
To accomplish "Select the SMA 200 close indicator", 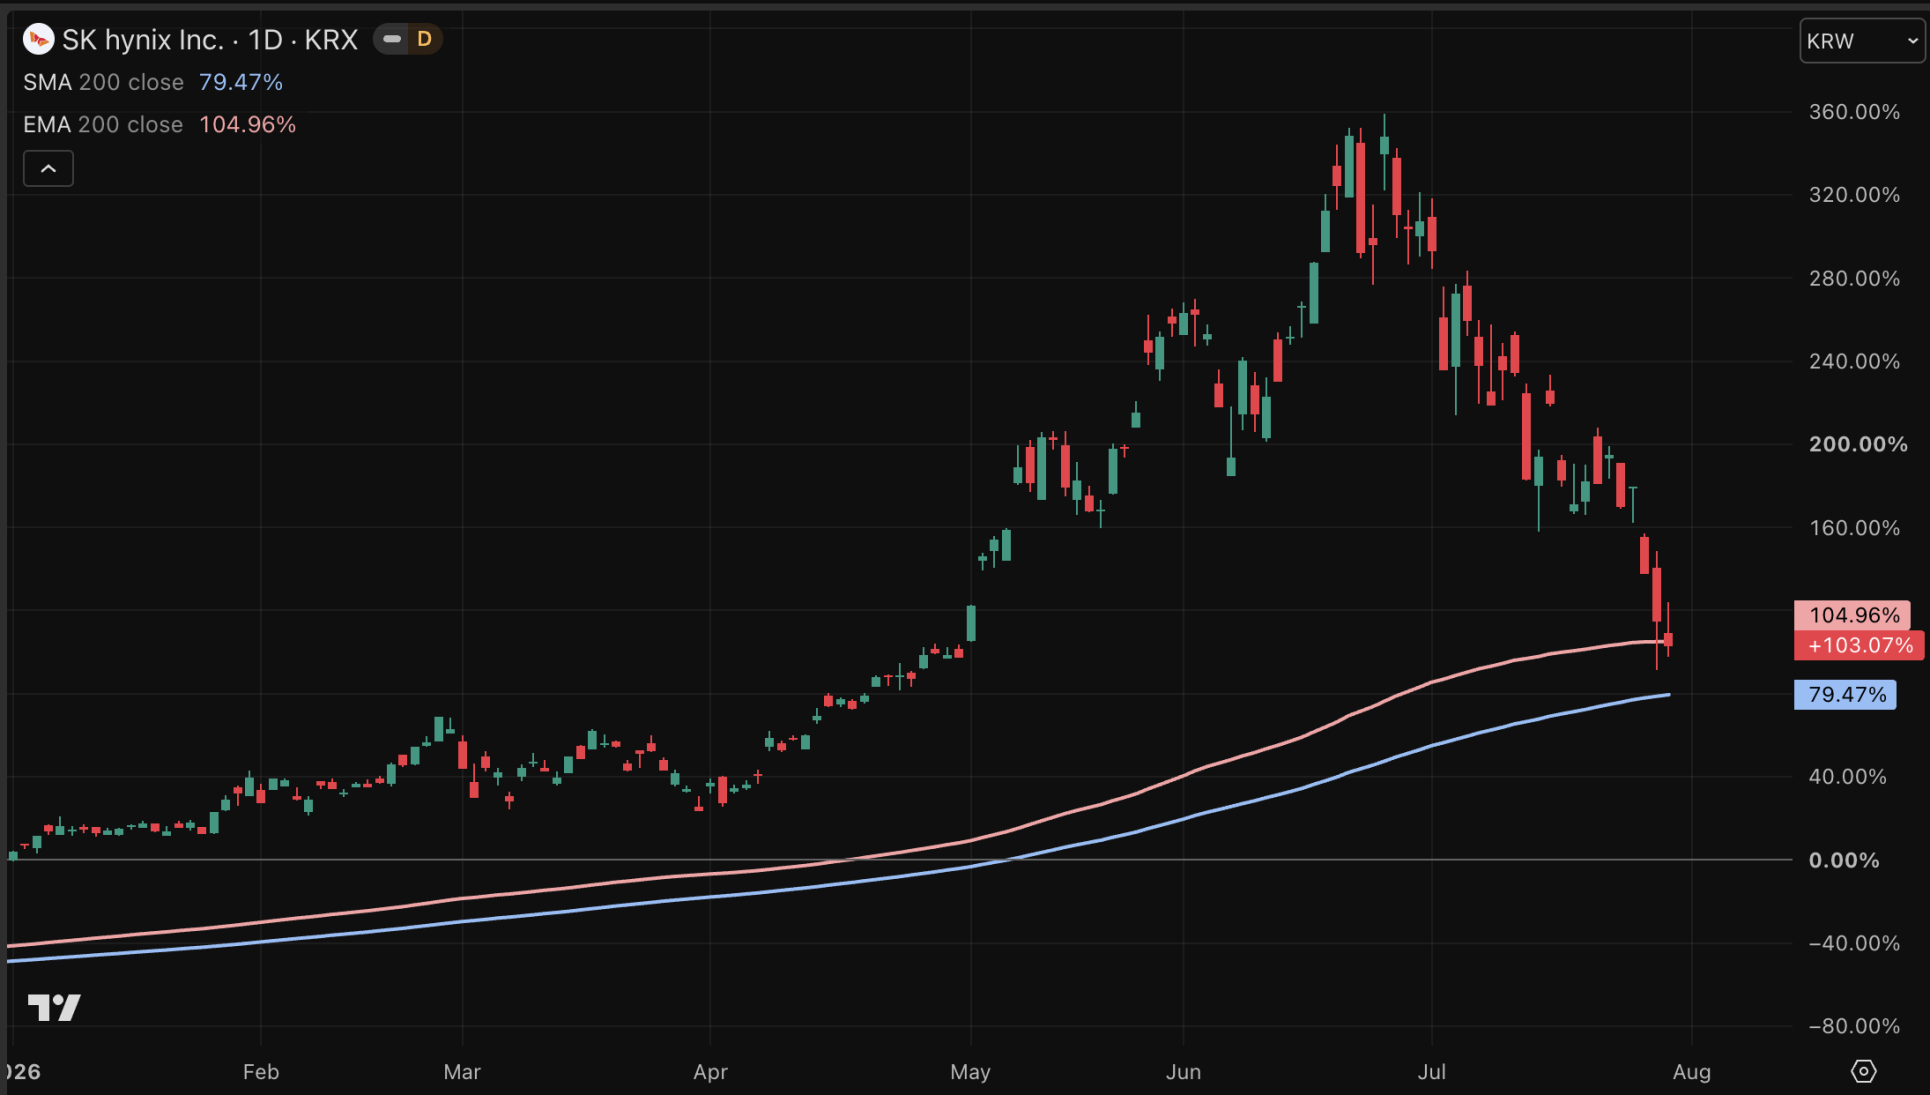I will [104, 82].
